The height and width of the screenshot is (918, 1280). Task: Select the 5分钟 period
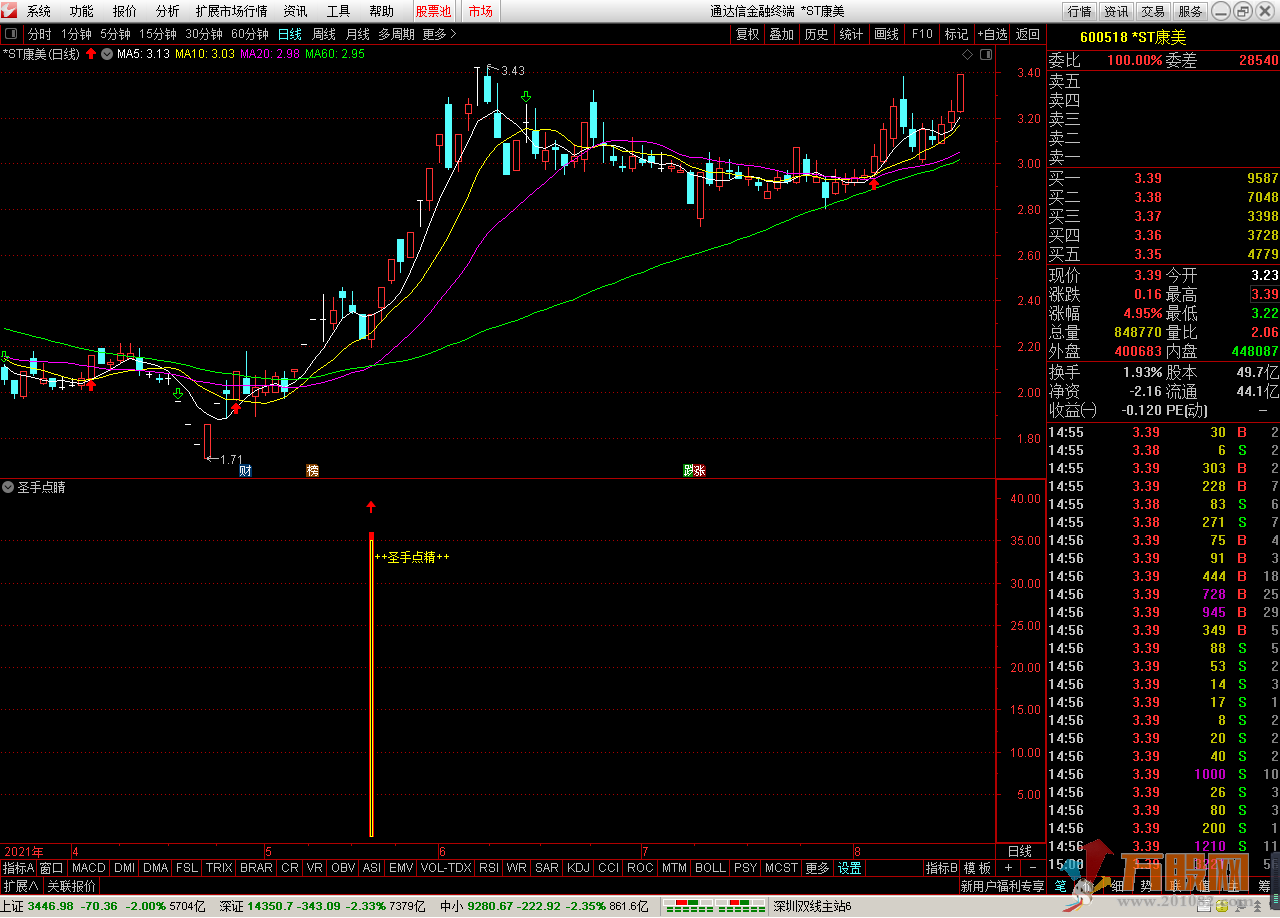[x=115, y=34]
